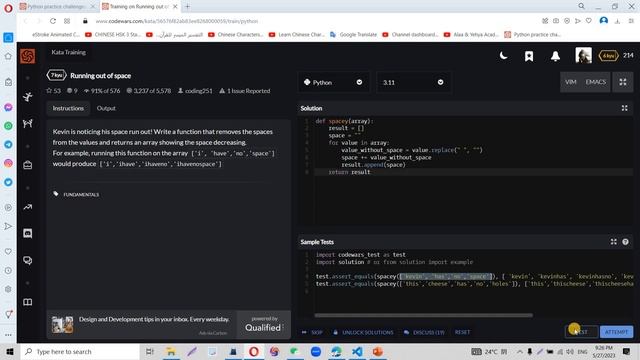The image size is (640, 360).
Task: Open Opera sidebar settings gear icon
Action: 8,289
